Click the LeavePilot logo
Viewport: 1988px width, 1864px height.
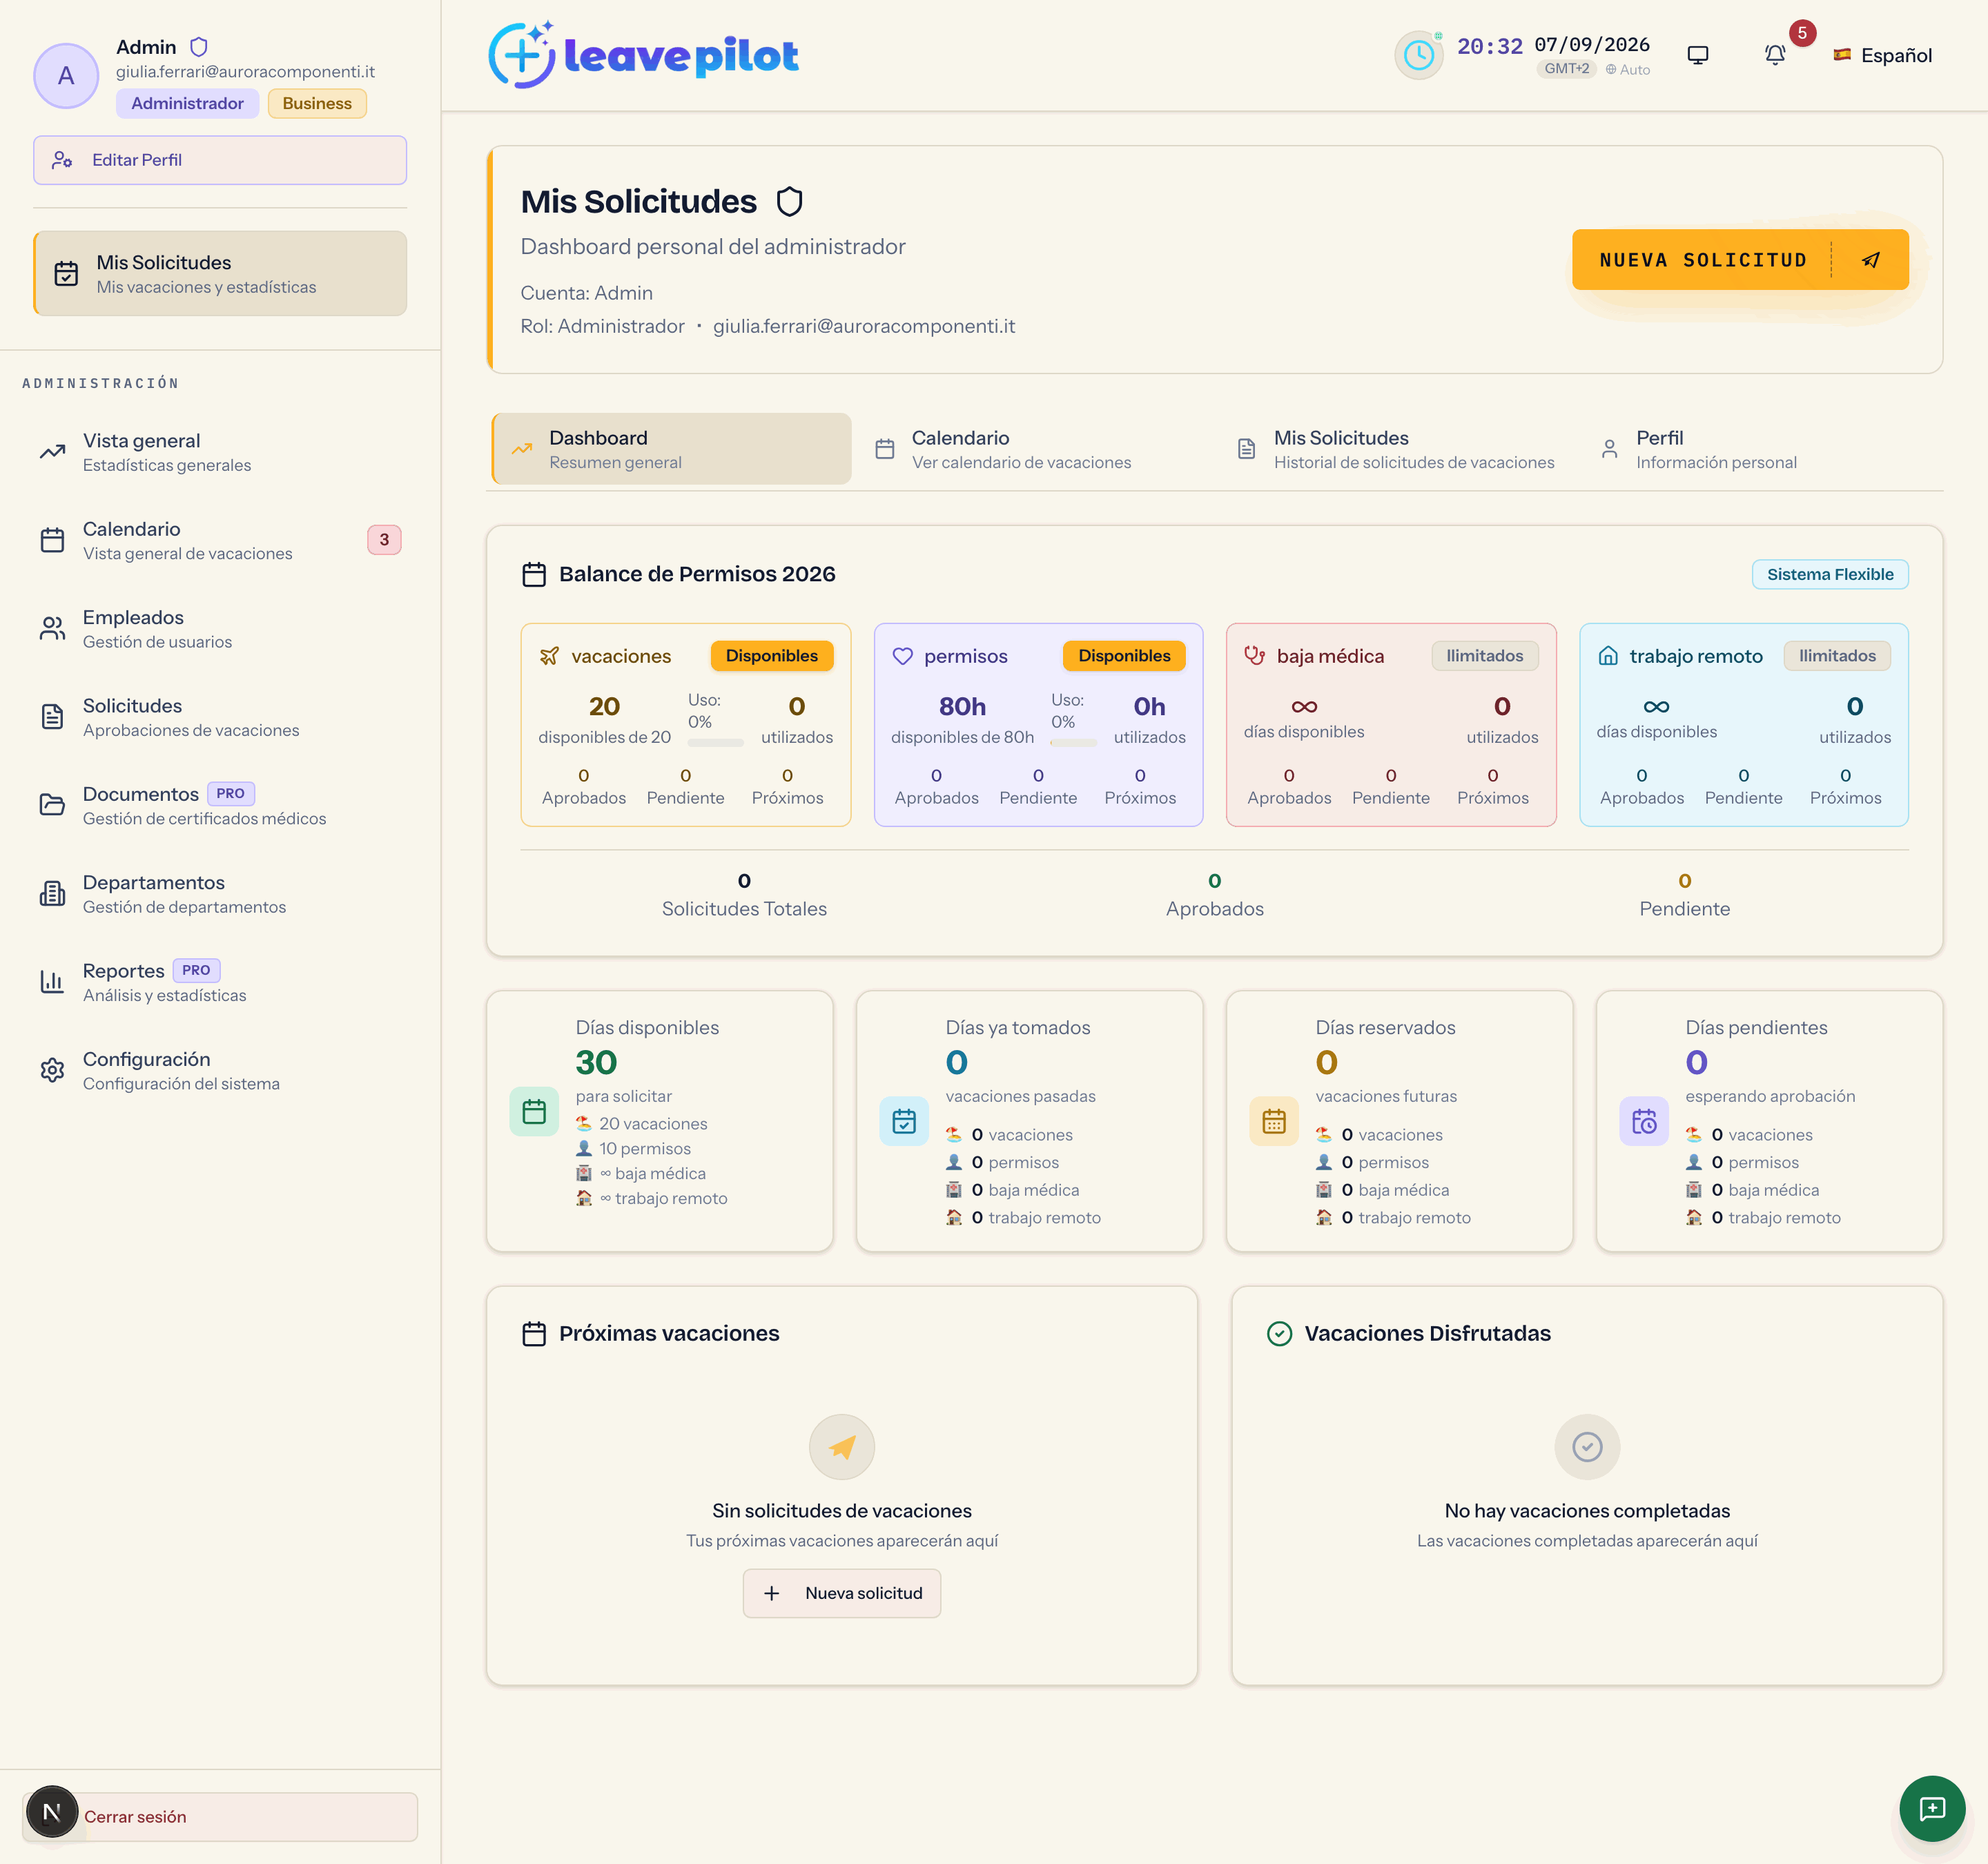tap(643, 55)
